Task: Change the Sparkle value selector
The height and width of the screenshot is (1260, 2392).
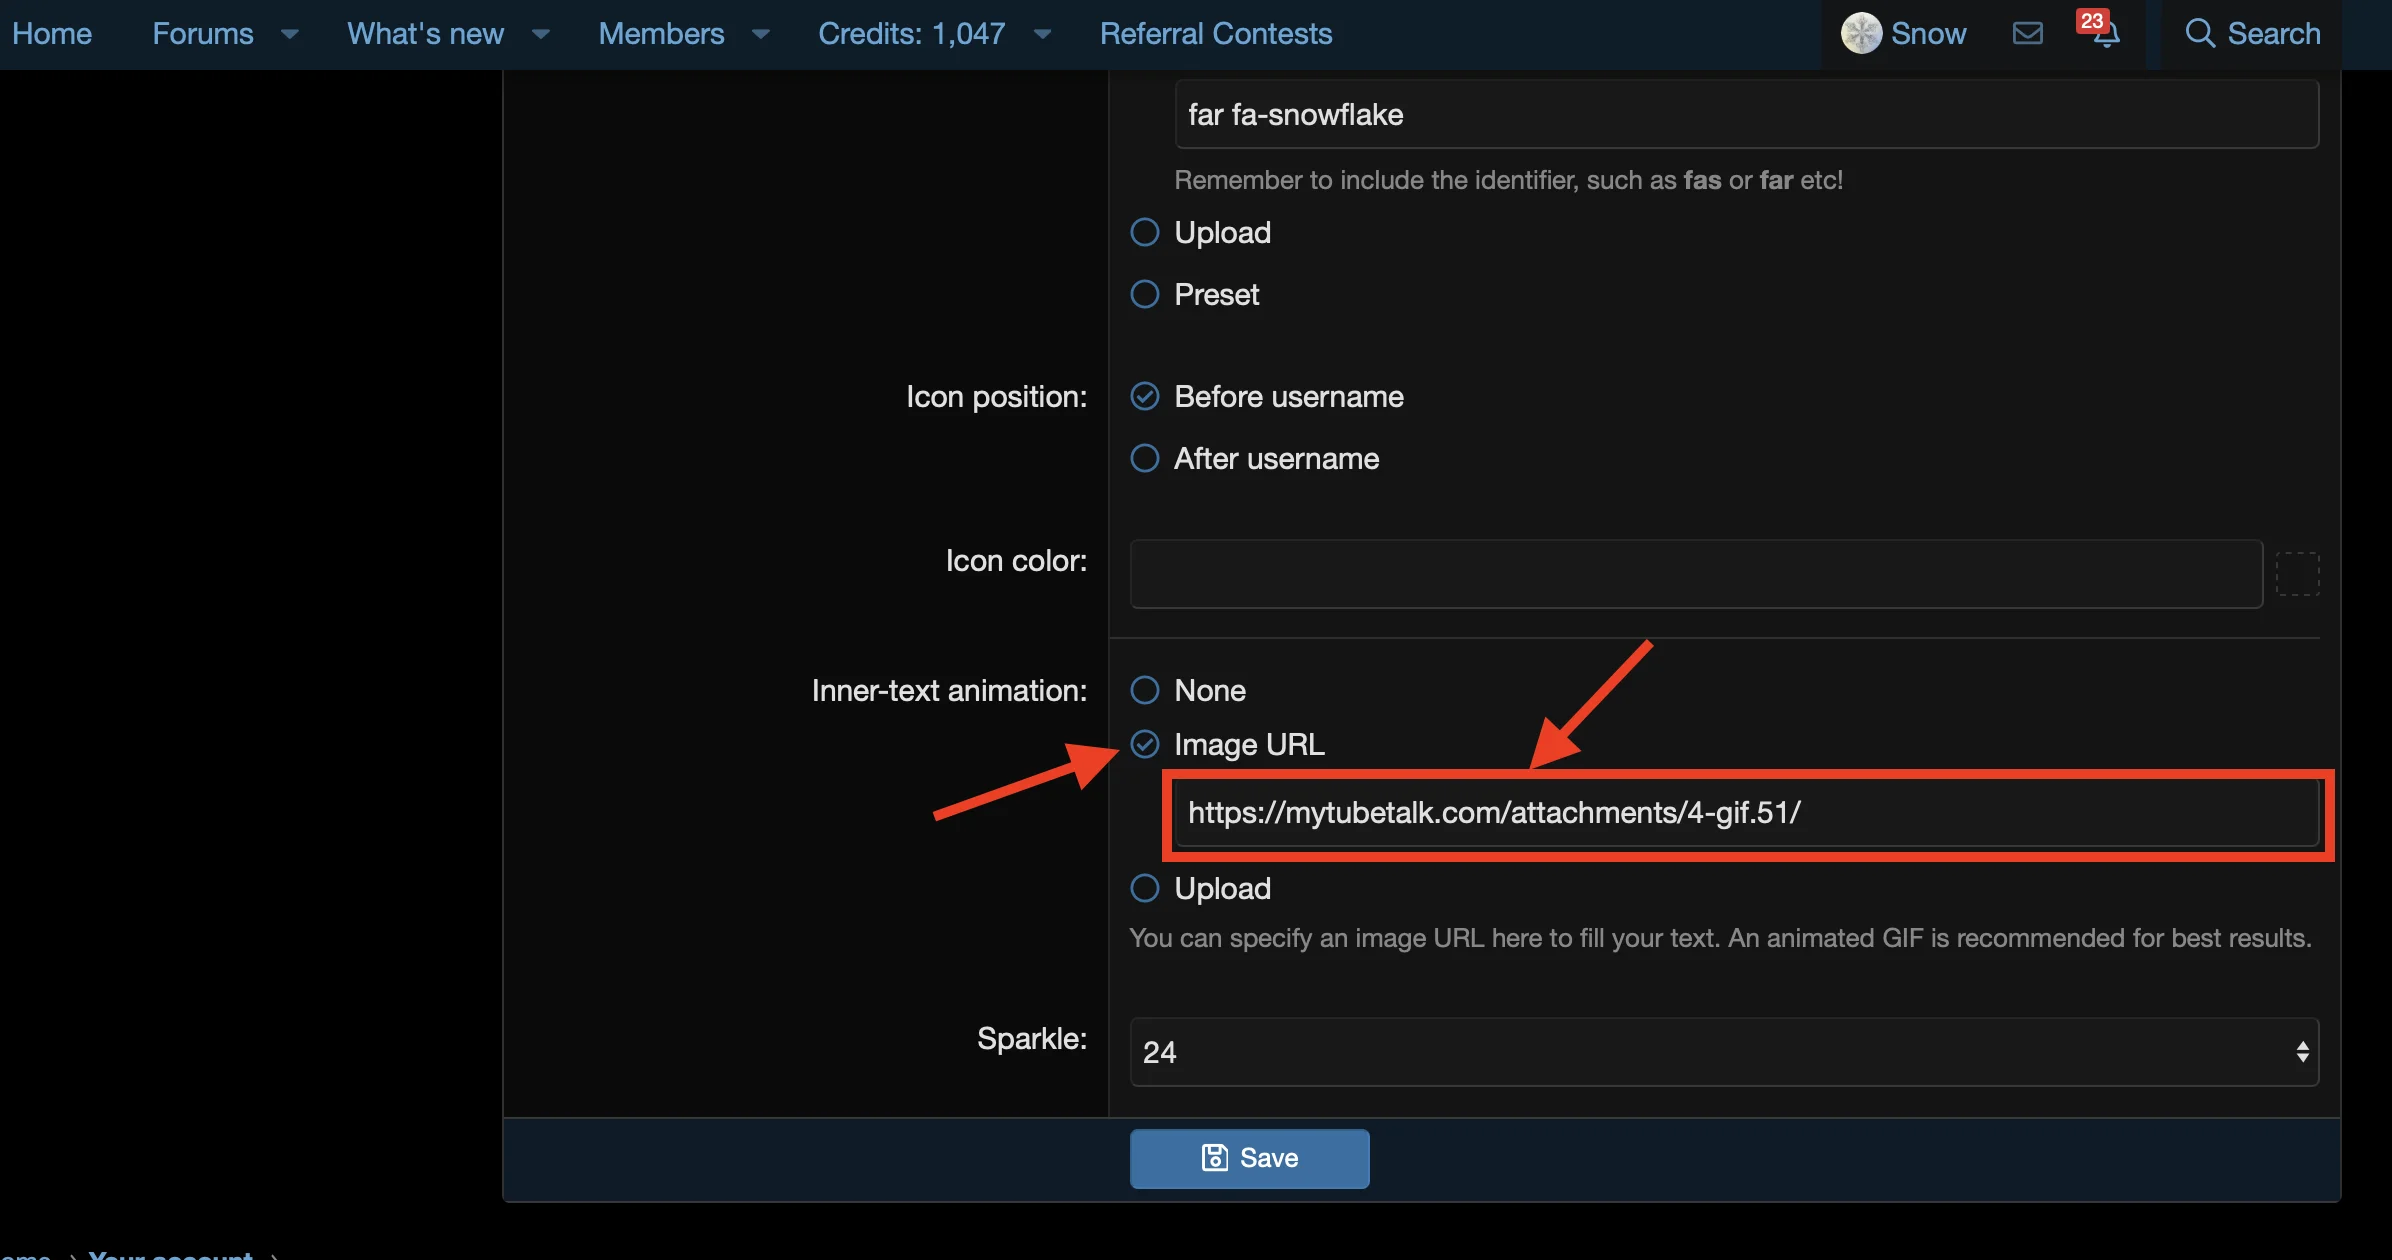Action: coord(2298,1052)
